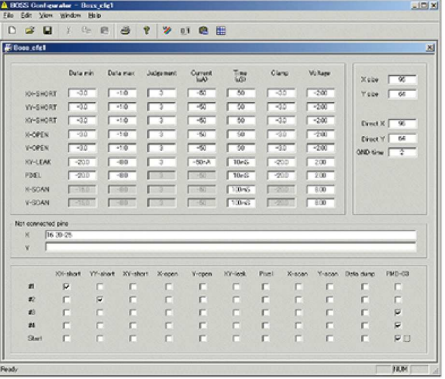Open the File menu
445x379 pixels.
point(8,15)
